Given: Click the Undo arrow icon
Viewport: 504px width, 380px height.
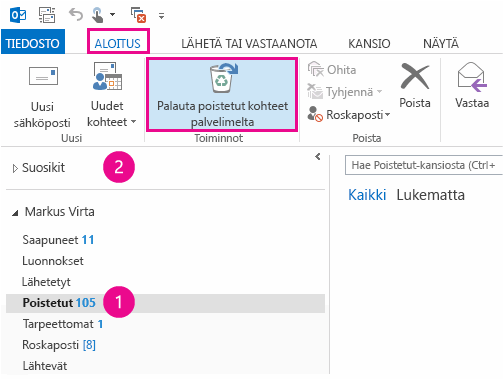Looking at the screenshot, I should (75, 15).
